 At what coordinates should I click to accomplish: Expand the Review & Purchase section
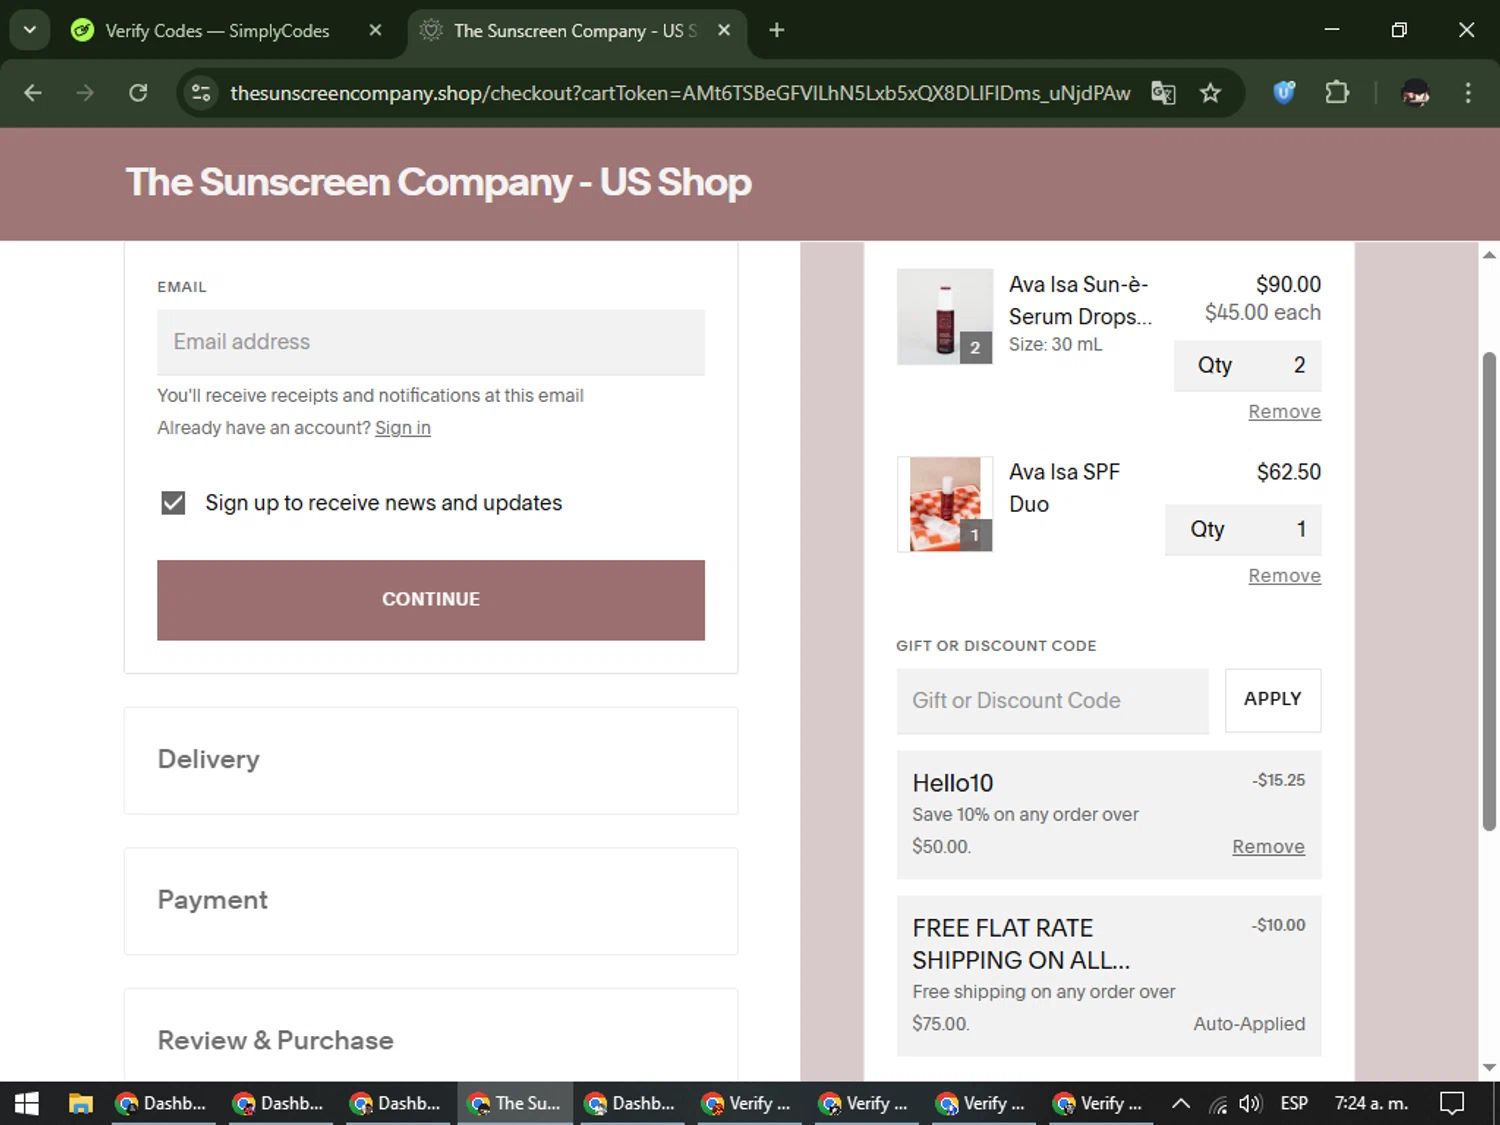tap(431, 1037)
